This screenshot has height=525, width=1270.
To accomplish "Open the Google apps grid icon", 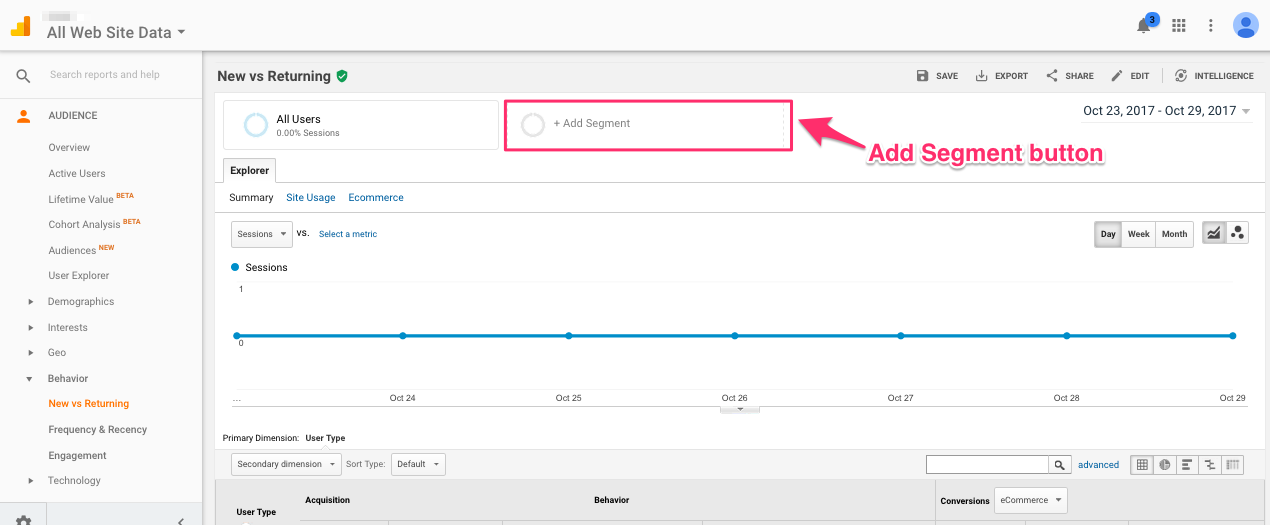I will click(x=1179, y=25).
